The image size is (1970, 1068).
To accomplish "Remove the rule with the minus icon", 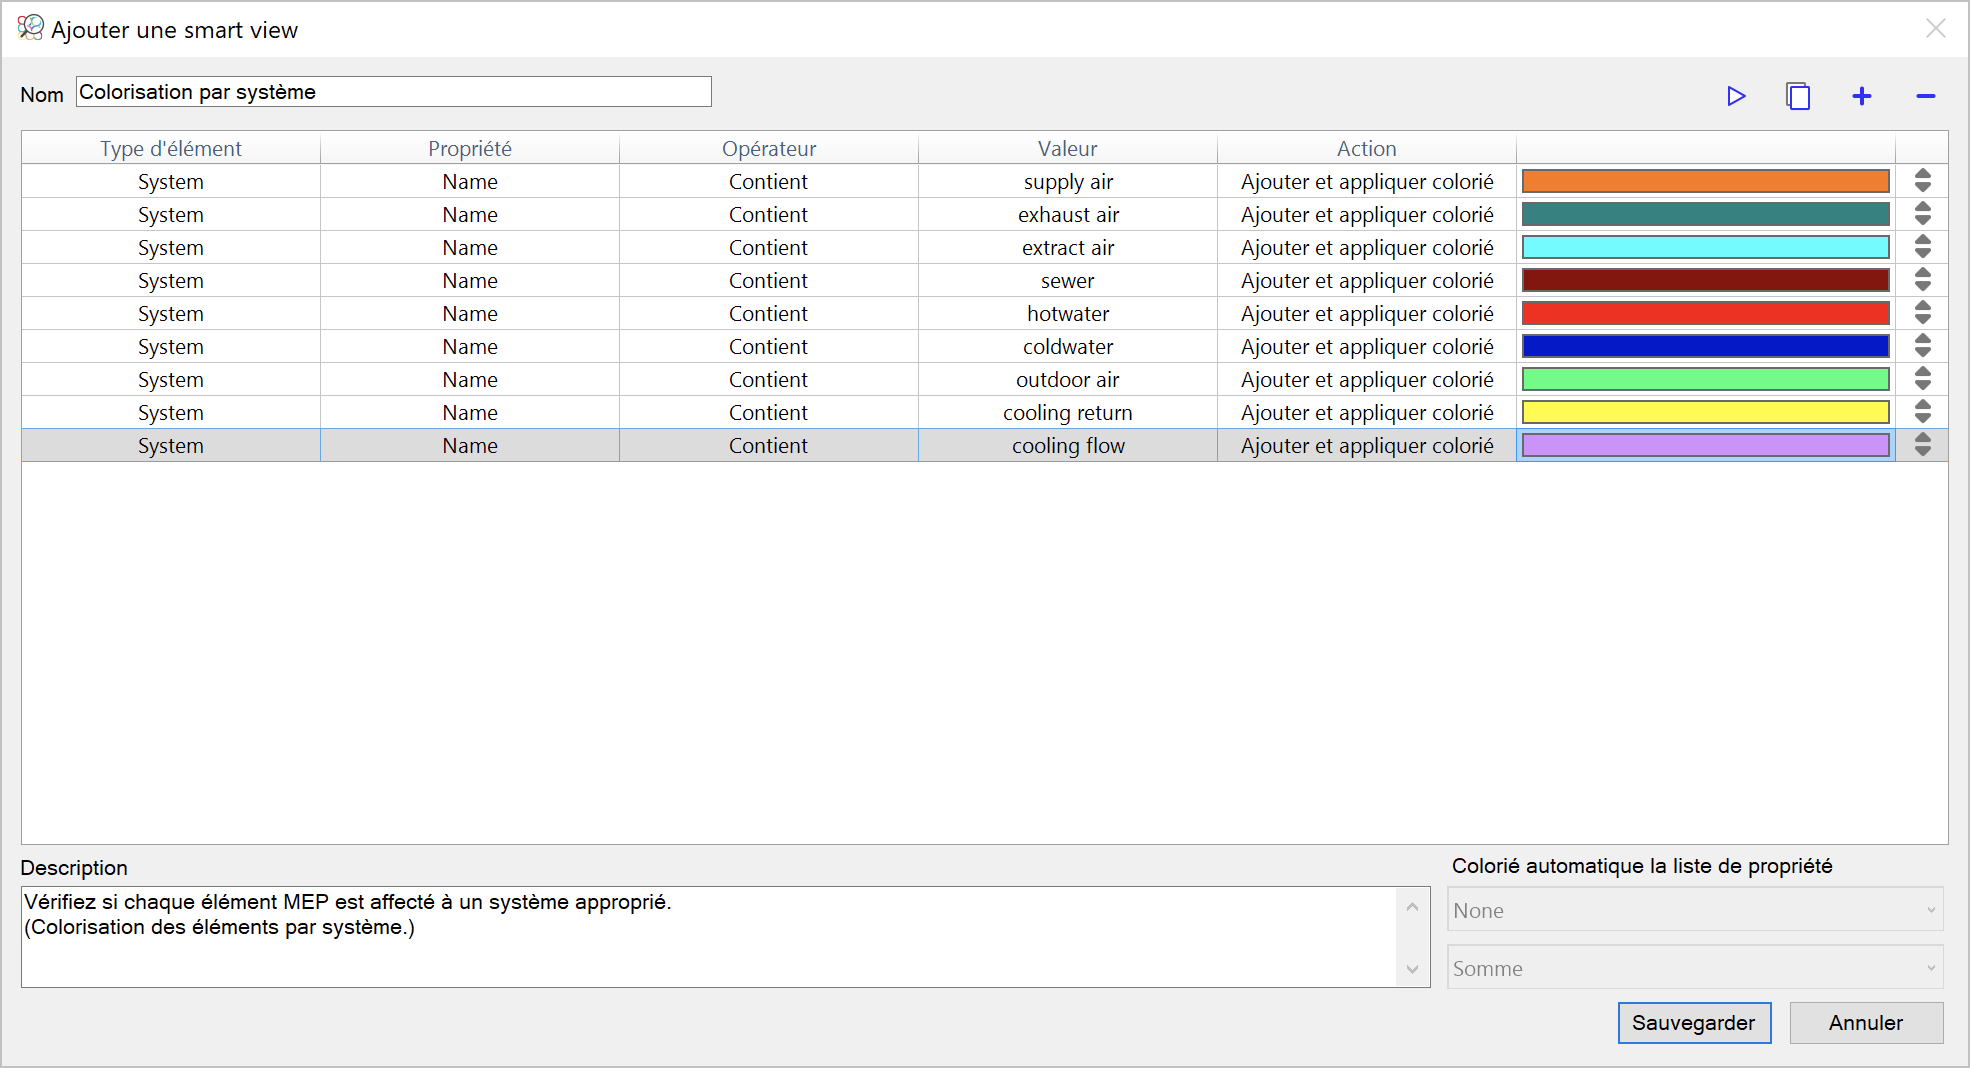I will pyautogui.click(x=1925, y=96).
